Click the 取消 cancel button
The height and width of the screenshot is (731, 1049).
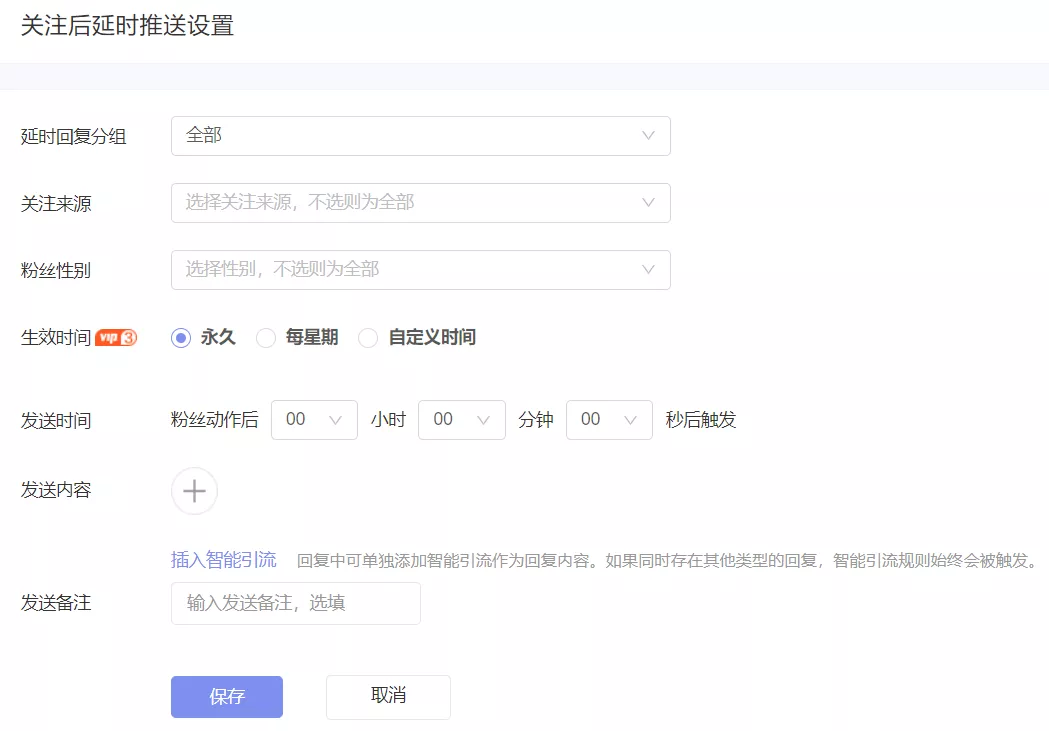[x=388, y=697]
